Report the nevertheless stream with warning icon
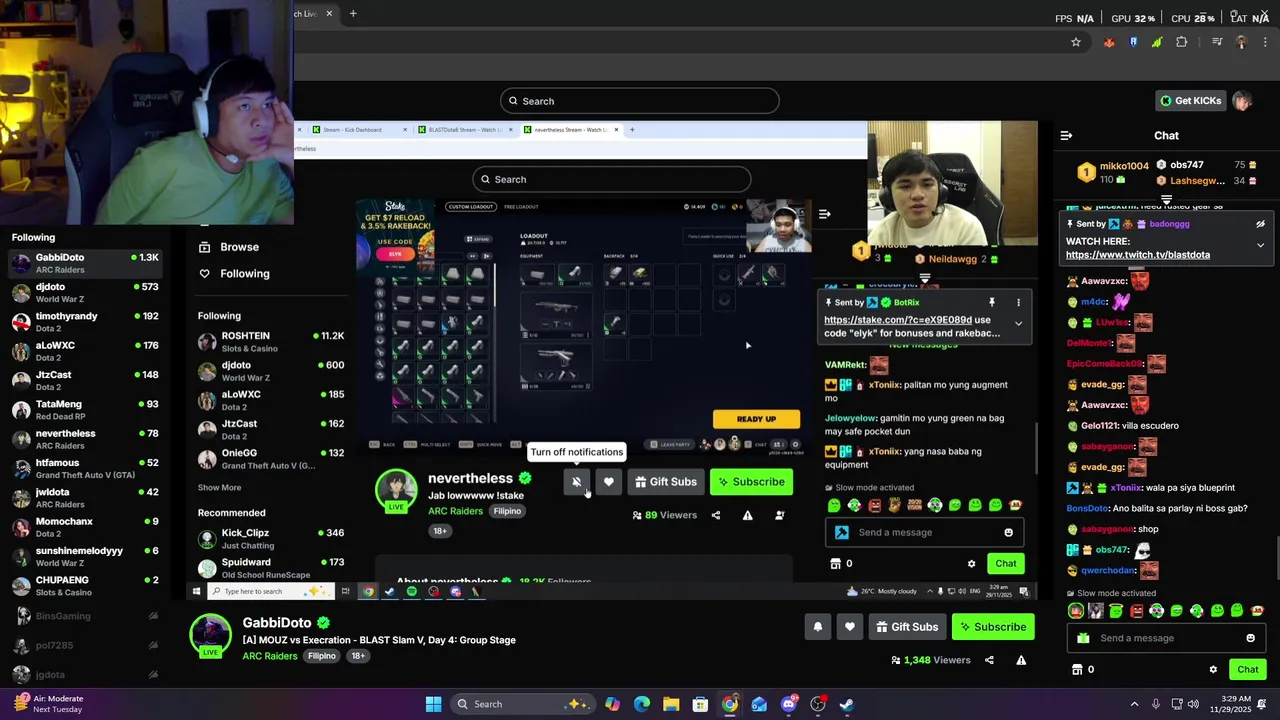Screen dimensions: 1280x720 point(747,515)
